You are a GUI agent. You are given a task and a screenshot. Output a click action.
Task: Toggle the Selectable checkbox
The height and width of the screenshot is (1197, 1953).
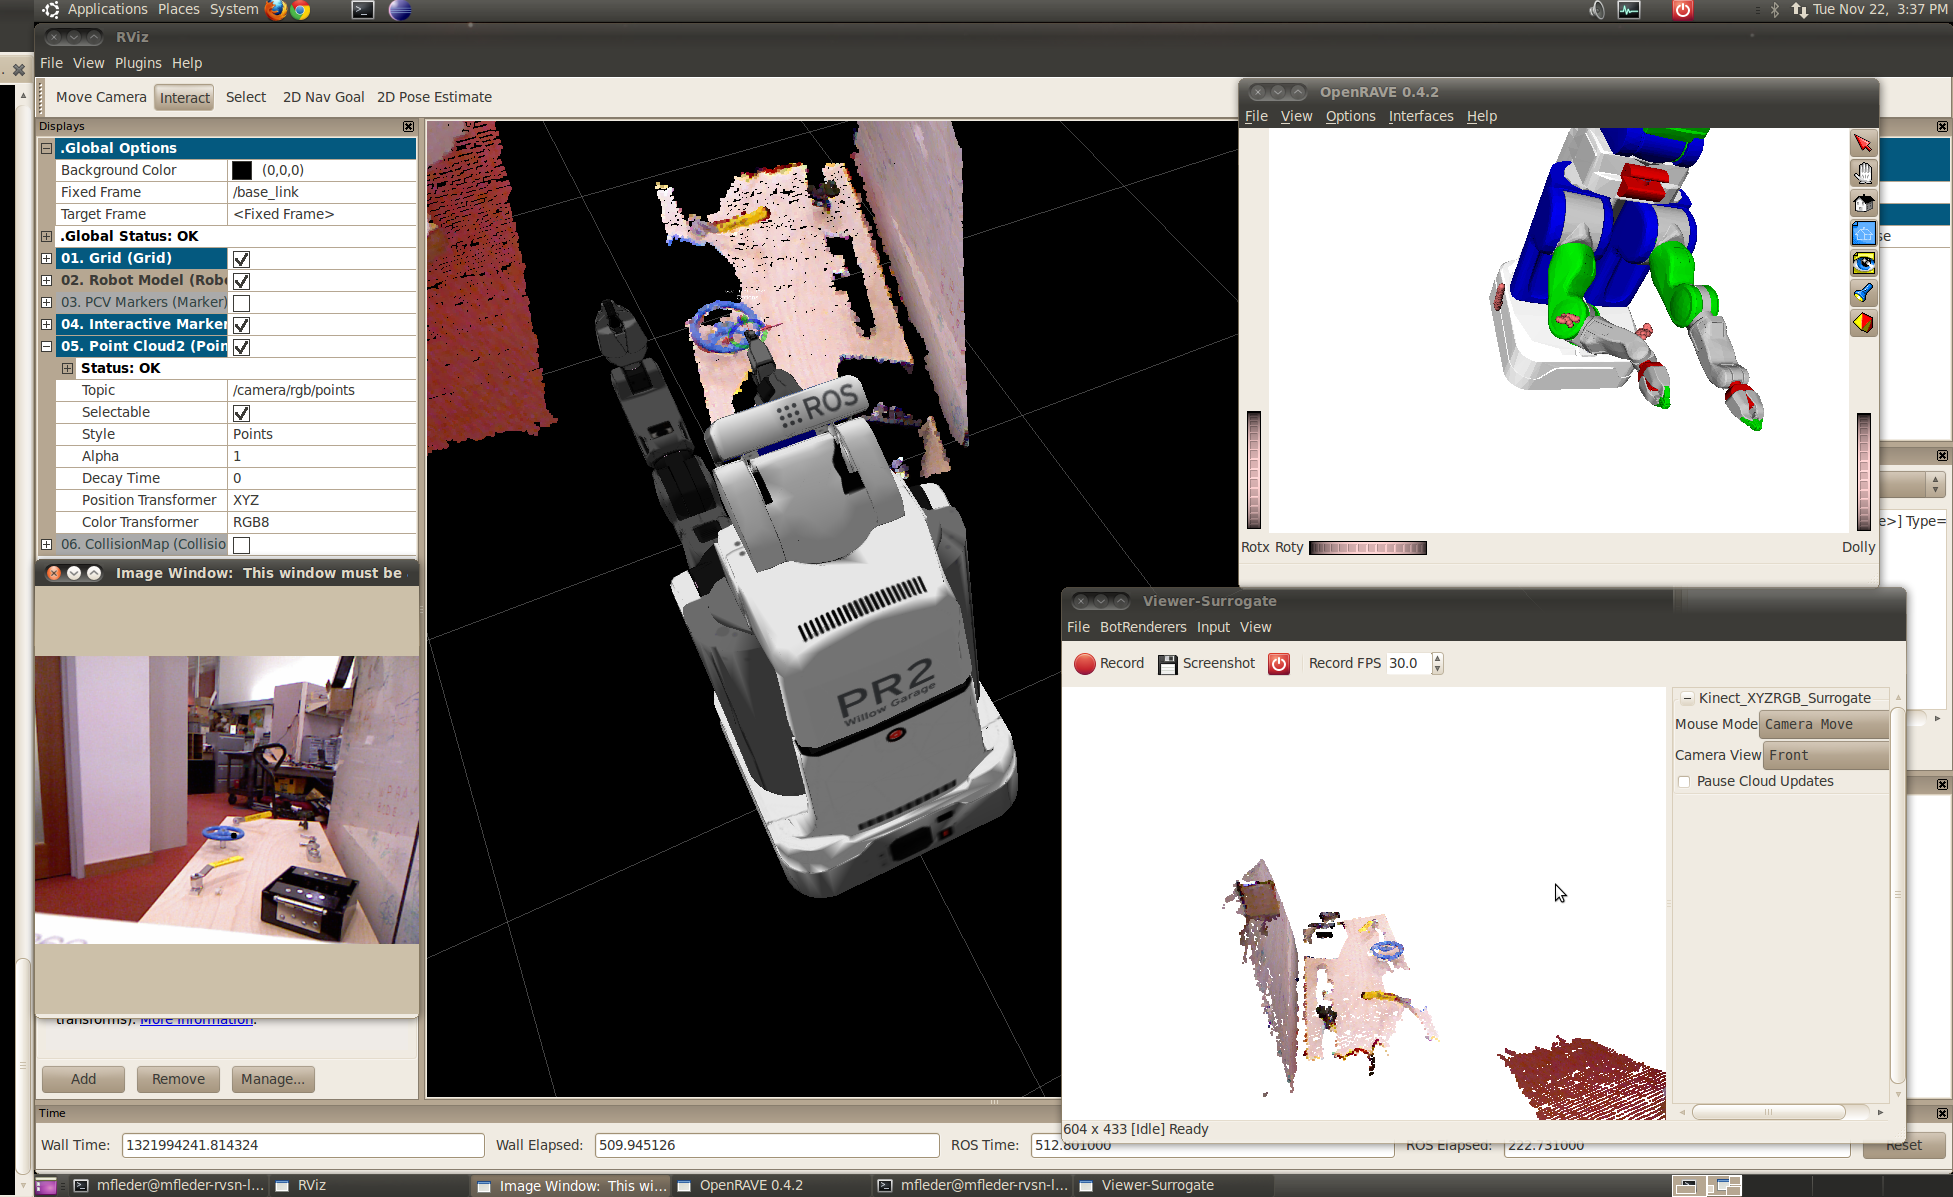click(x=241, y=413)
